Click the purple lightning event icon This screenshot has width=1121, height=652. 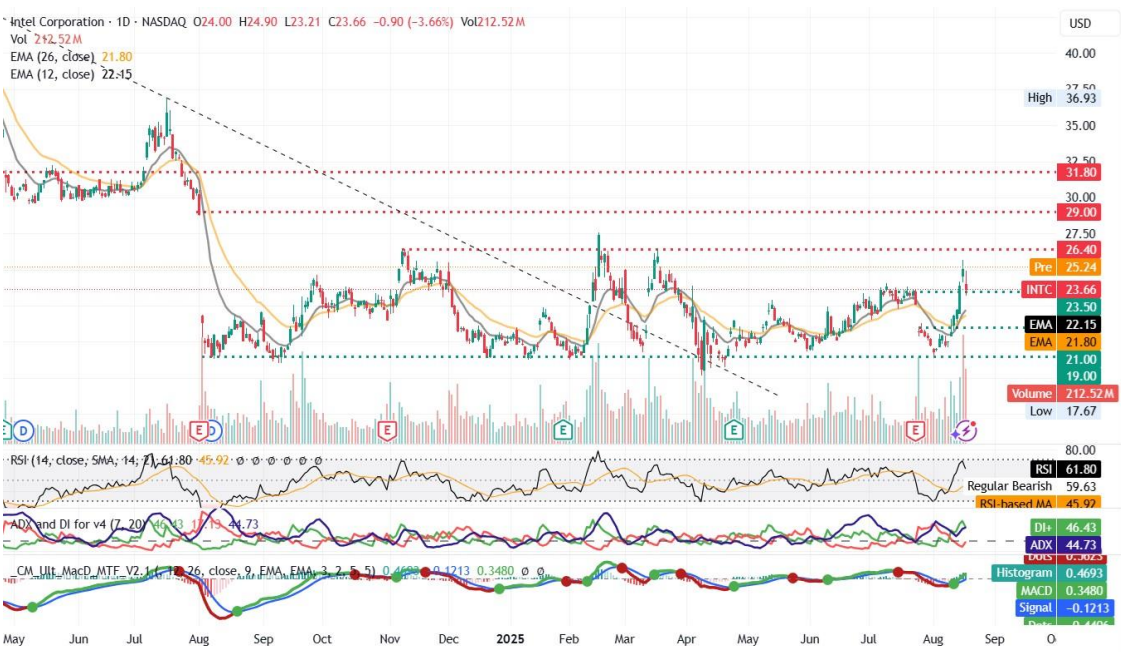coord(966,430)
